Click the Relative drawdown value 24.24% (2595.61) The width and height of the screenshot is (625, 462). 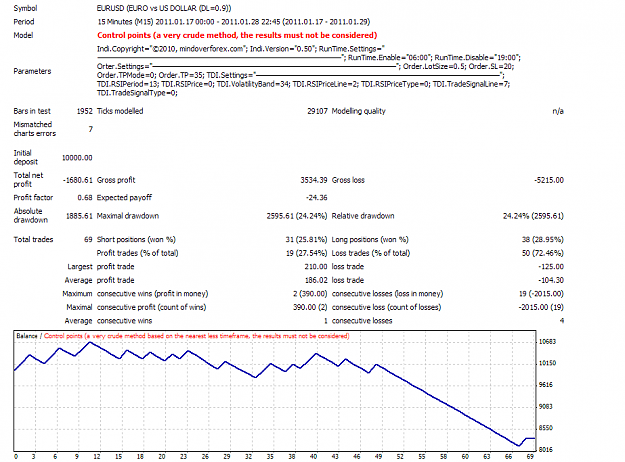pyautogui.click(x=533, y=216)
